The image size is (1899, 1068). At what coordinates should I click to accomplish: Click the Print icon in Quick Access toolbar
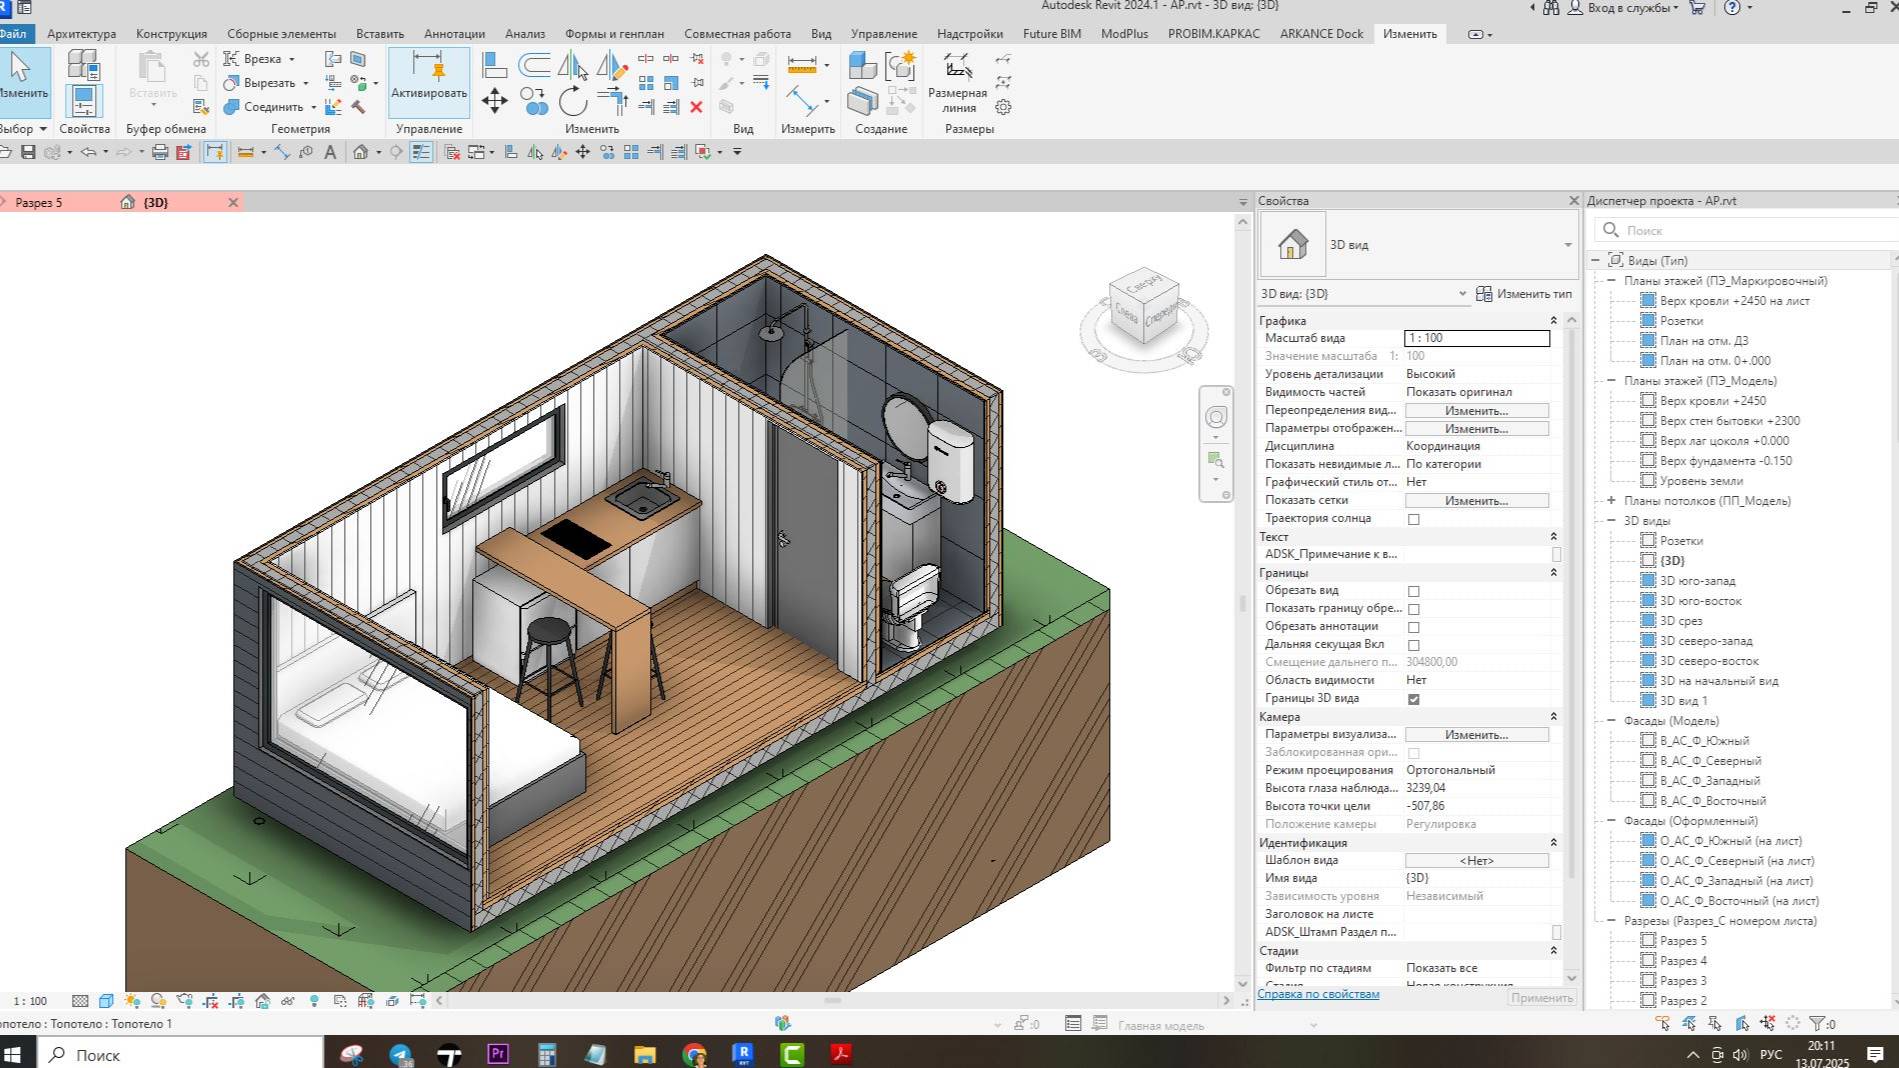(x=160, y=152)
